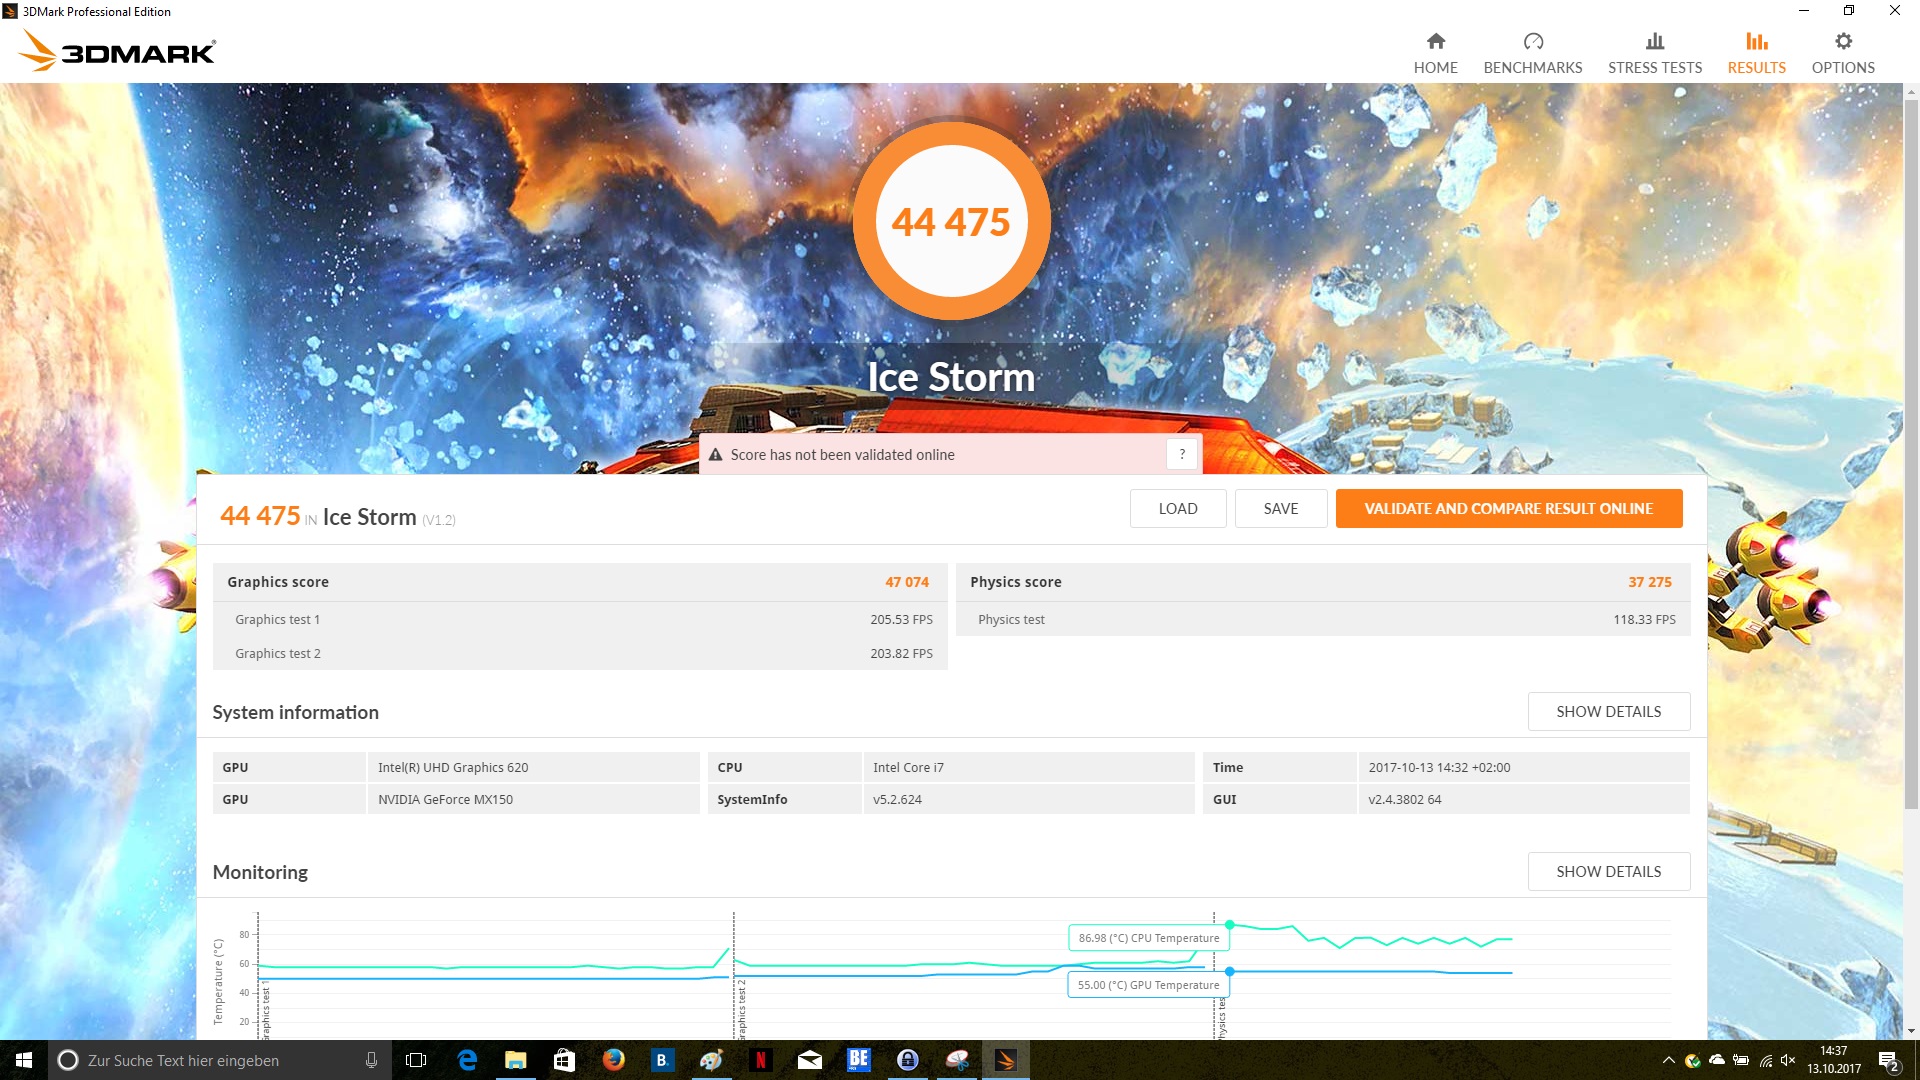Show details for System information
Viewport: 1920px width, 1080px height.
tap(1608, 711)
